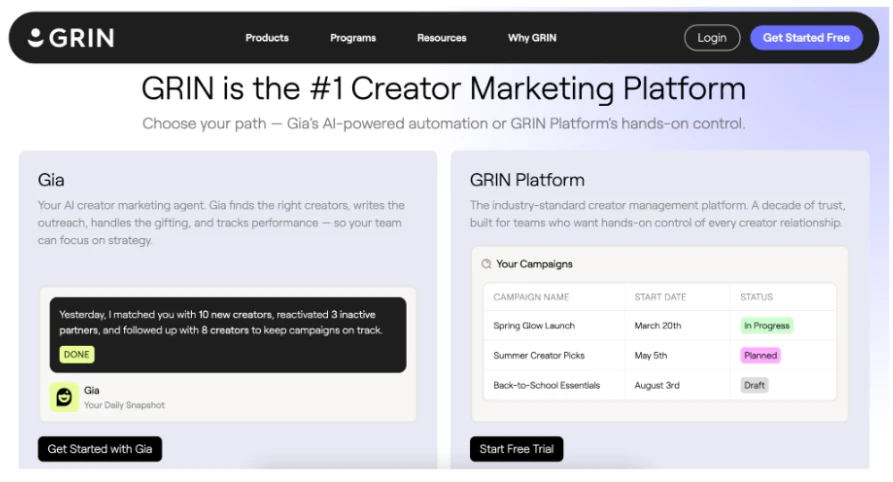
Task: Open the Products menu
Action: pos(267,38)
